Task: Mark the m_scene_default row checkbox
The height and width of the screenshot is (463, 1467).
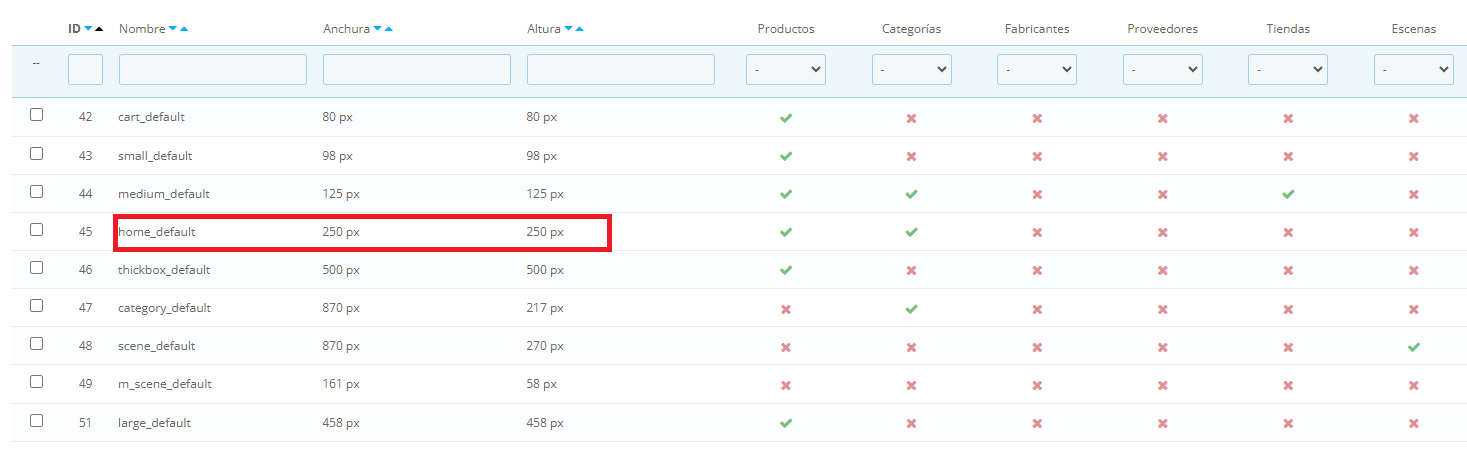Action: coord(36,382)
